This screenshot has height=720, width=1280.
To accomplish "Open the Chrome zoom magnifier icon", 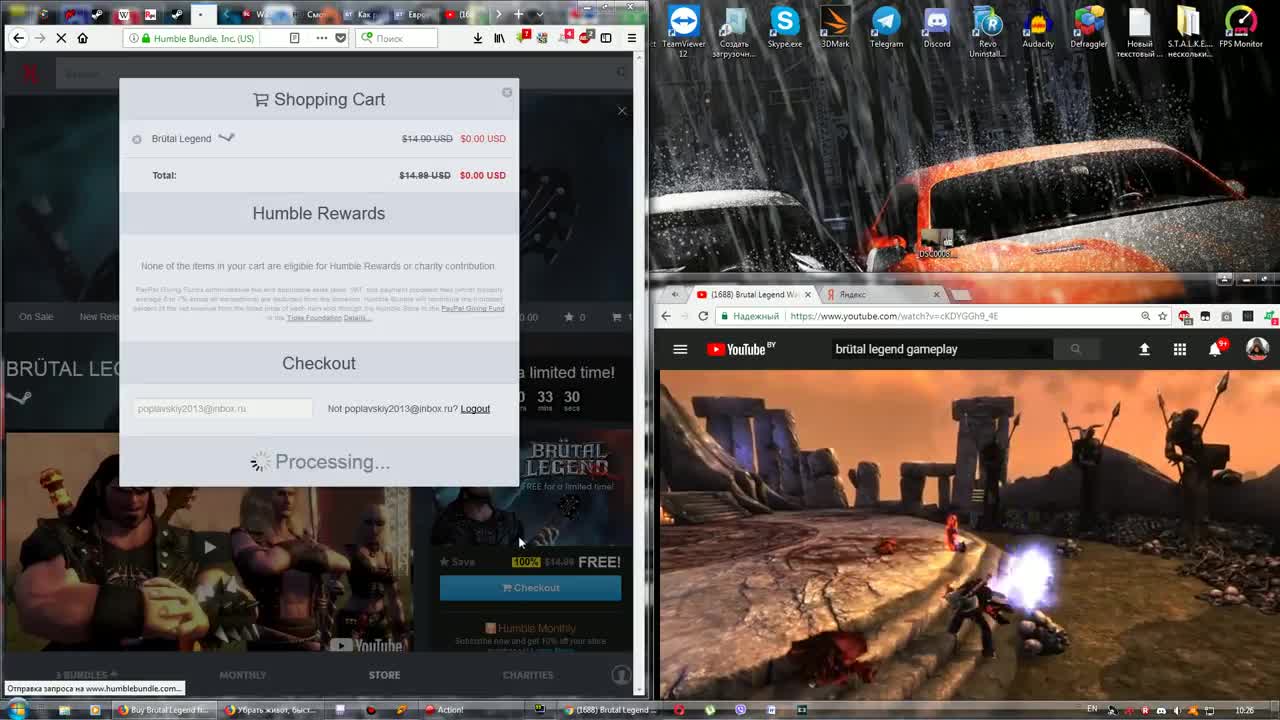I will point(1145,316).
